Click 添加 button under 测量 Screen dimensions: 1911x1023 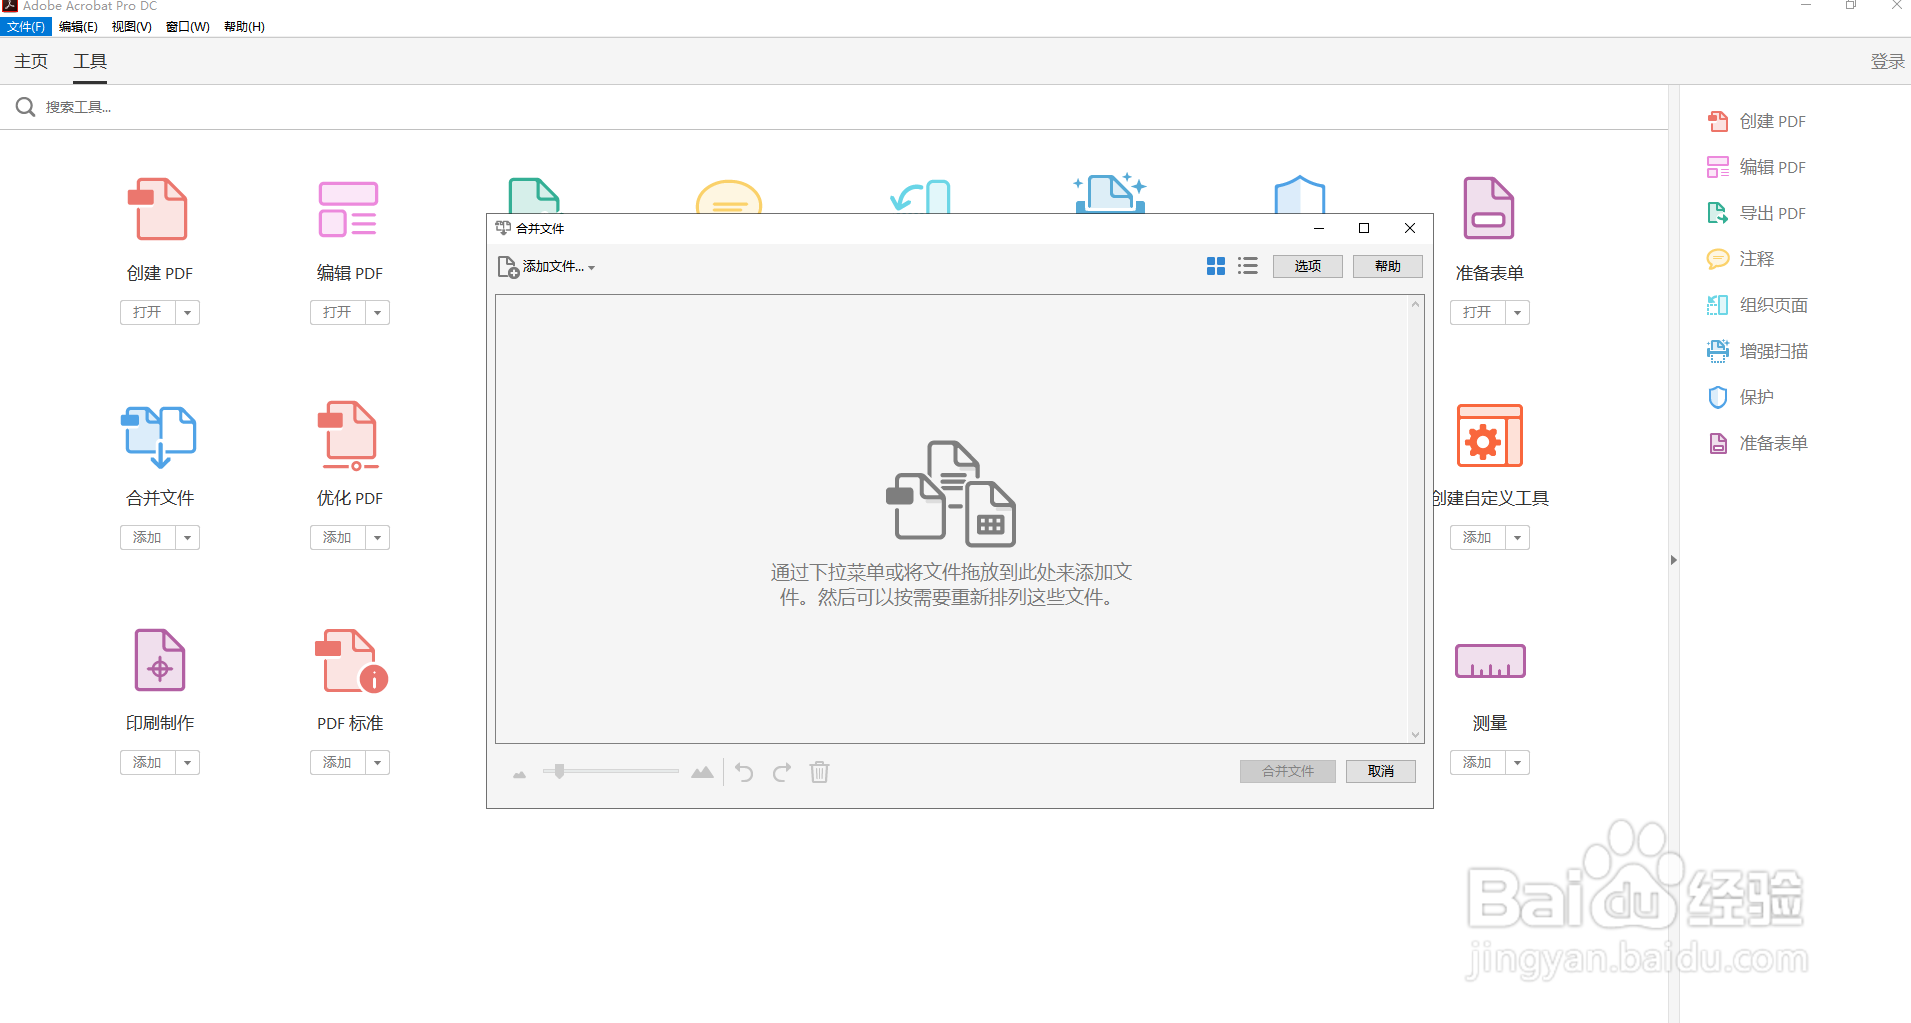pyautogui.click(x=1478, y=763)
